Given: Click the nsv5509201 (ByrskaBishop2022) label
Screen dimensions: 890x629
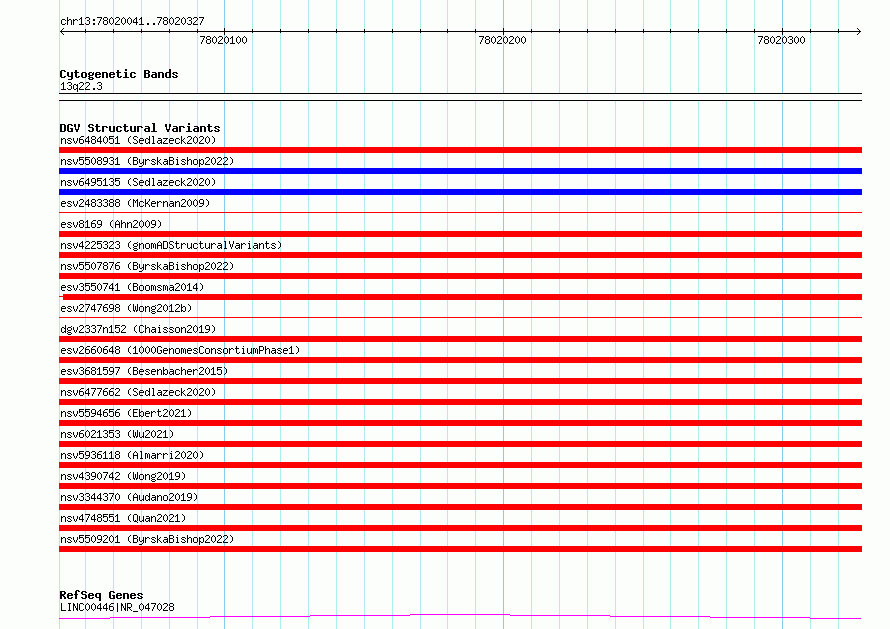Looking at the screenshot, I should coord(147,539).
